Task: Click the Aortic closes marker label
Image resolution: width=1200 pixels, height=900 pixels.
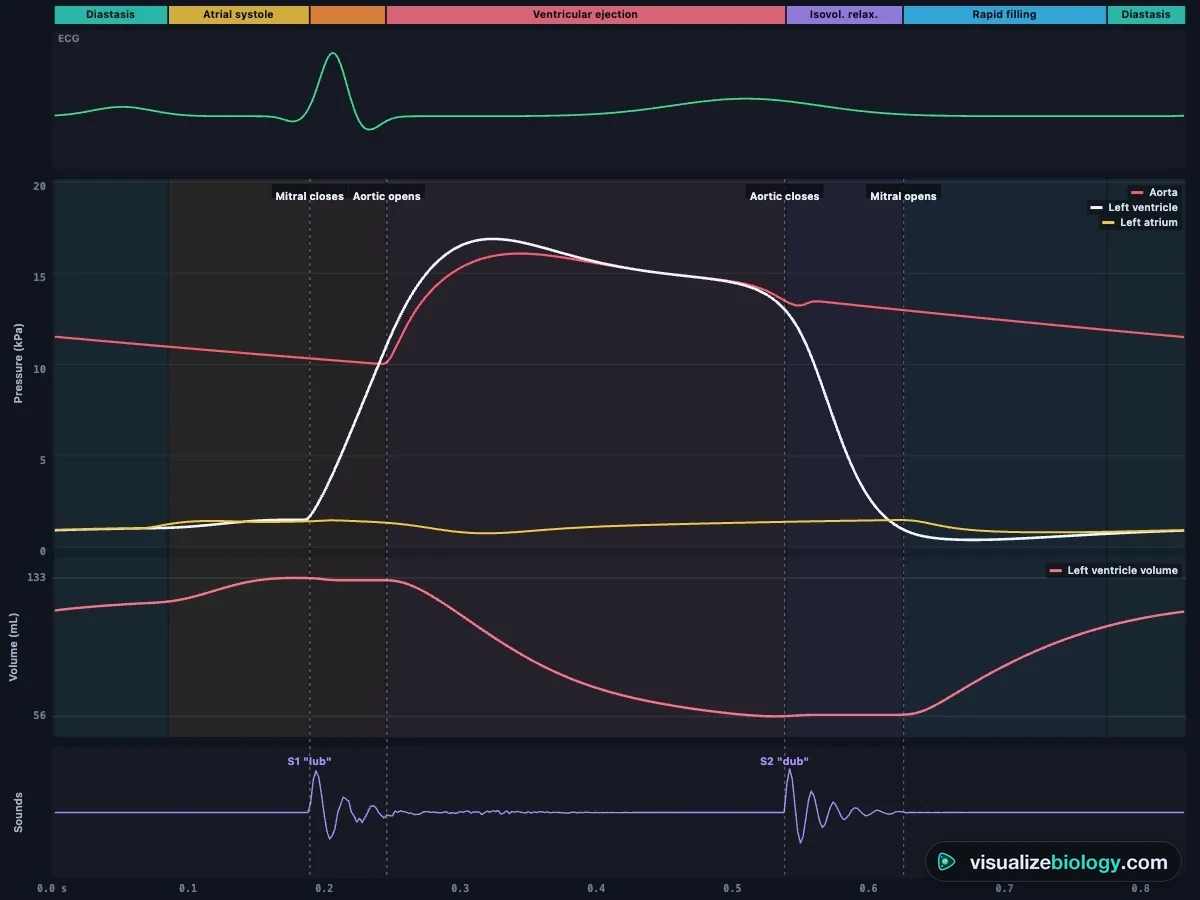Action: [784, 196]
